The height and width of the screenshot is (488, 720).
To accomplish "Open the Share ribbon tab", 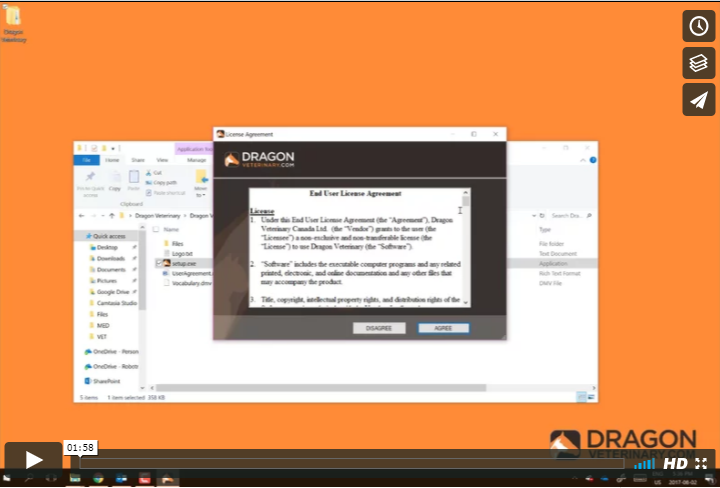I will [138, 160].
